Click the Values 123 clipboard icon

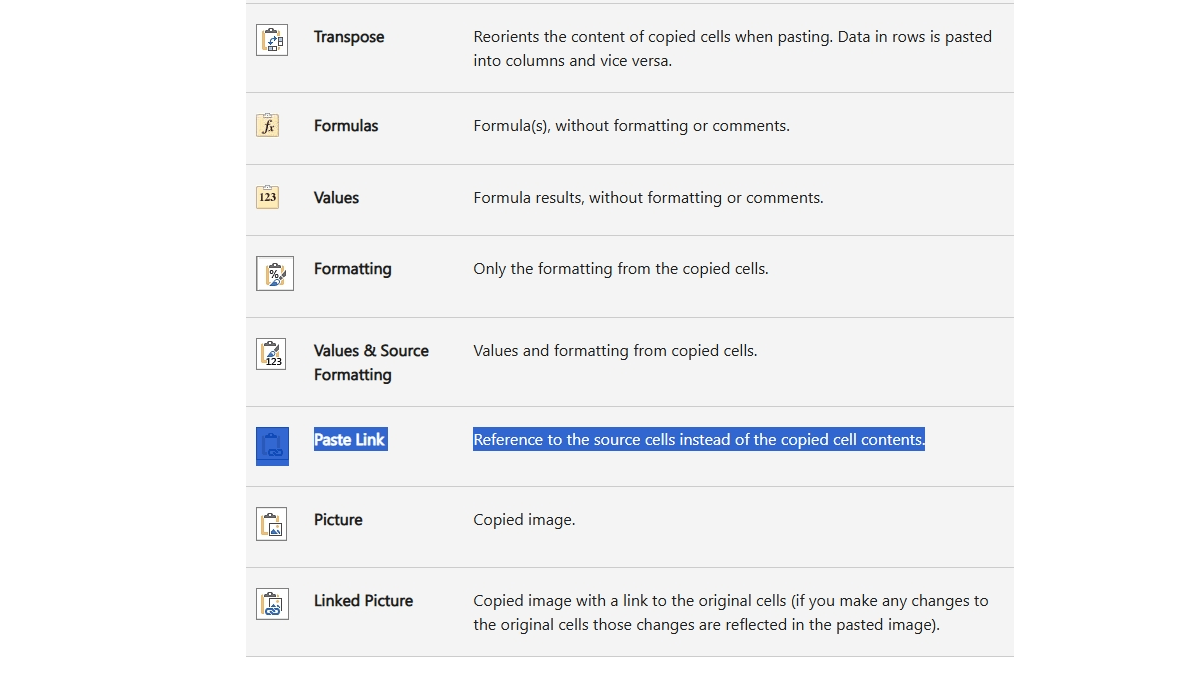click(x=267, y=197)
